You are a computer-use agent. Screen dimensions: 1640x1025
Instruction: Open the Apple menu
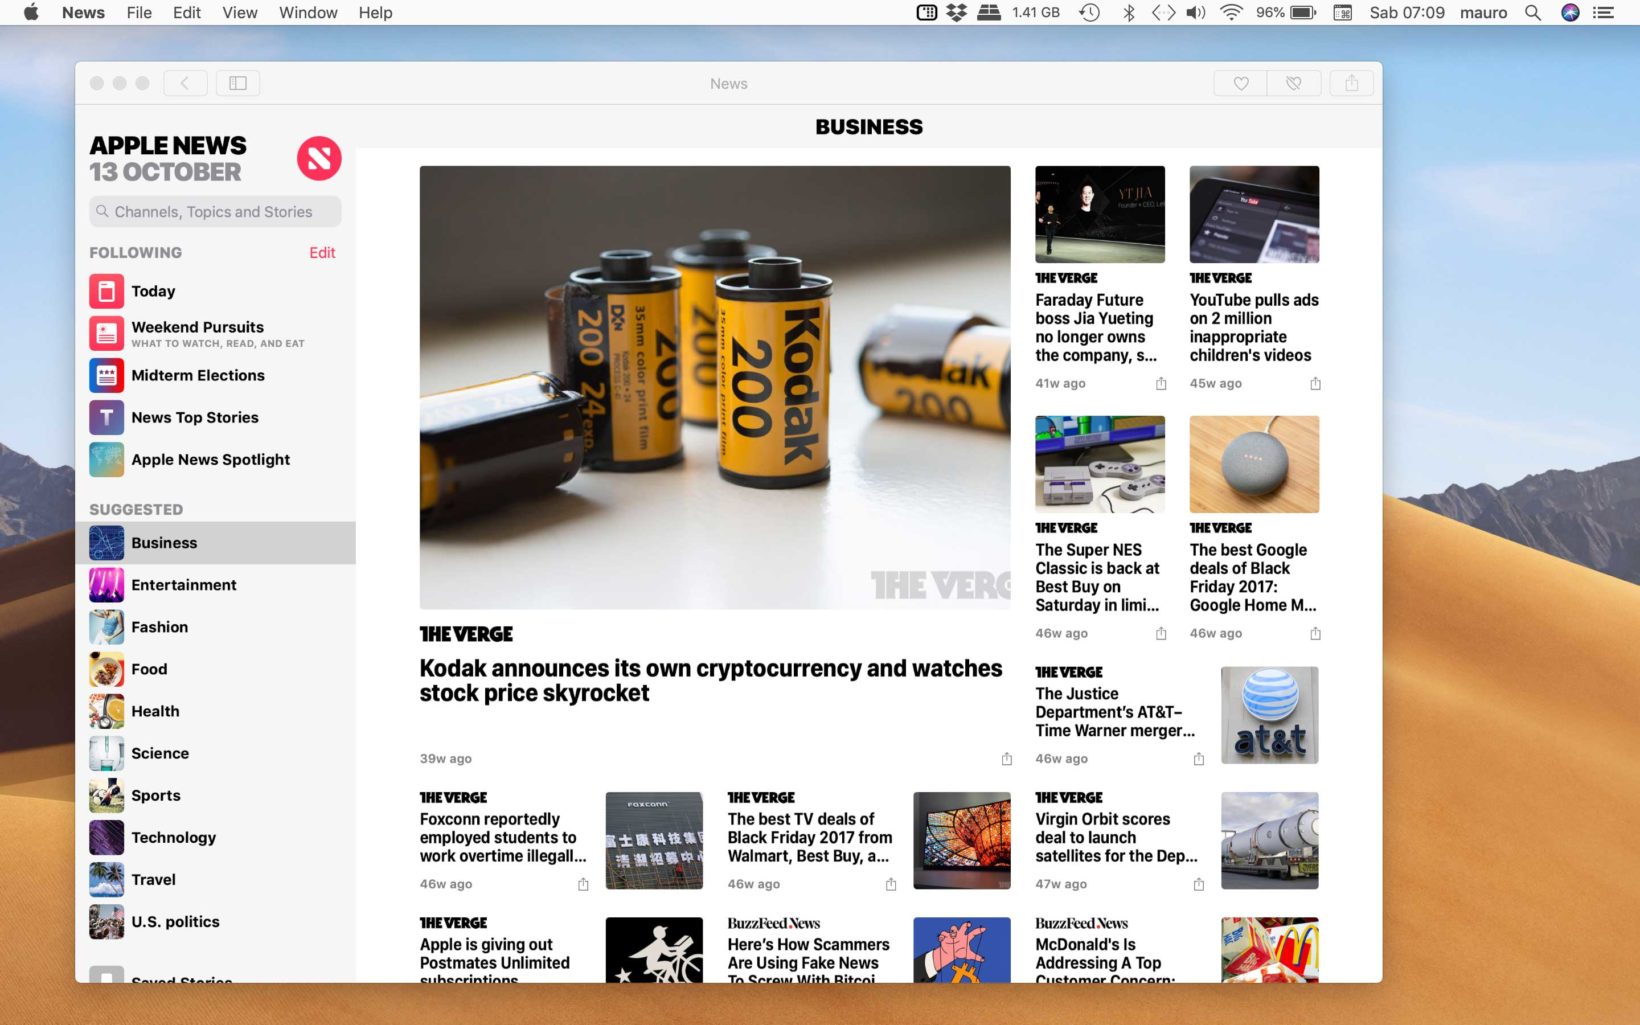click(31, 13)
